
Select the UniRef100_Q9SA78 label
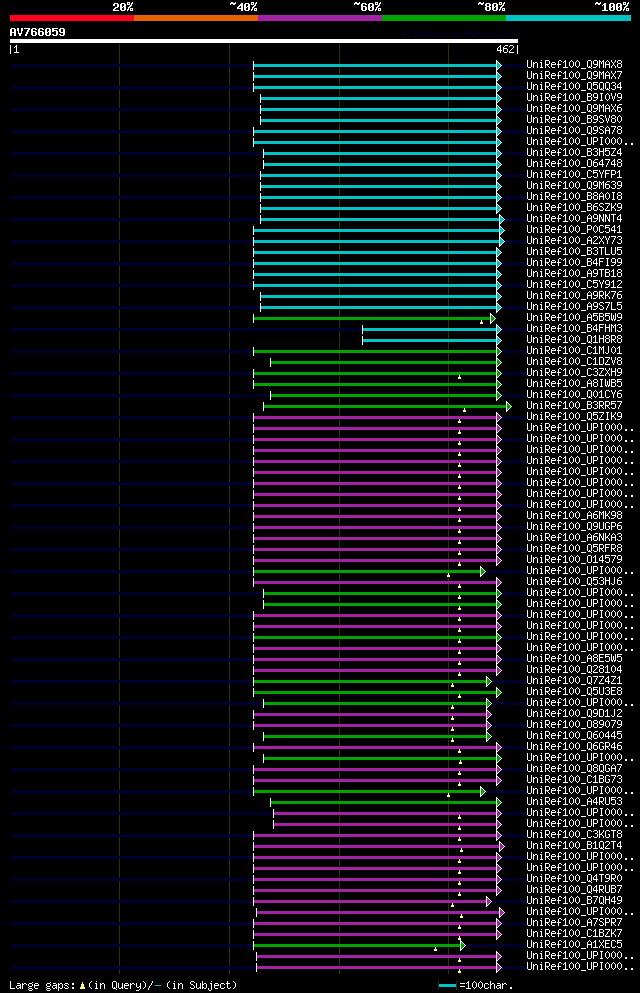point(574,130)
